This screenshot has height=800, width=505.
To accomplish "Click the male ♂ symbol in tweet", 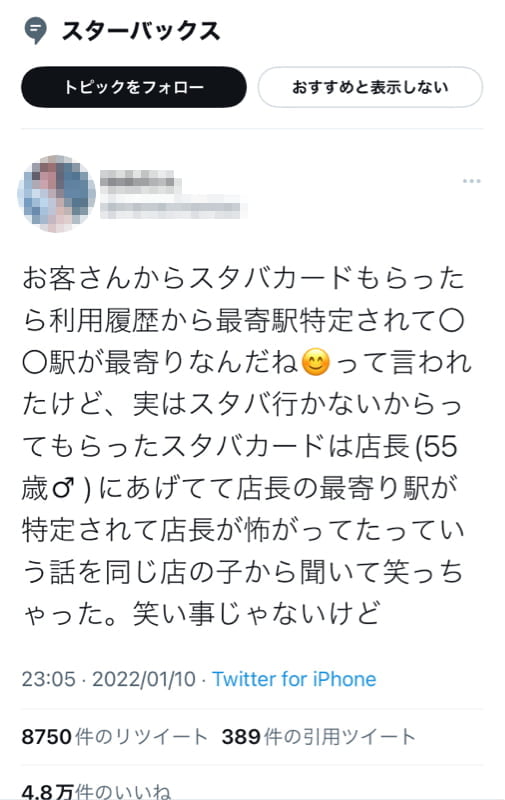I will [62, 488].
